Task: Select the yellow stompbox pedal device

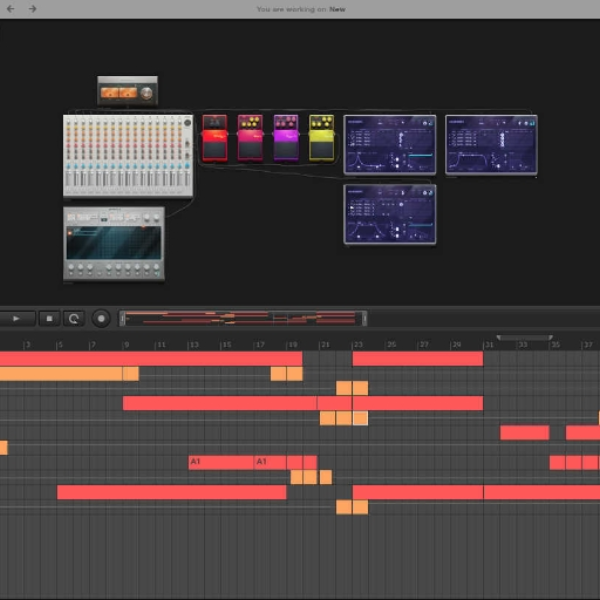Action: click(x=321, y=138)
